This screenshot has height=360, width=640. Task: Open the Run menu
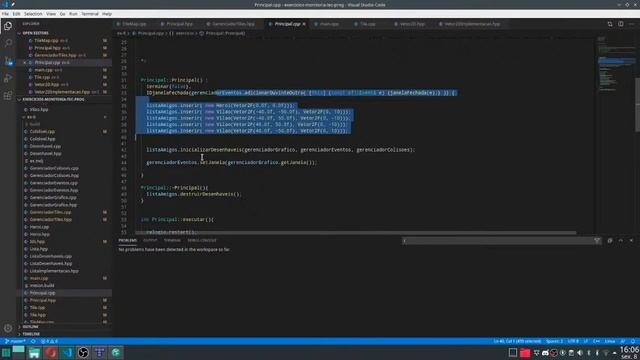coord(73,14)
